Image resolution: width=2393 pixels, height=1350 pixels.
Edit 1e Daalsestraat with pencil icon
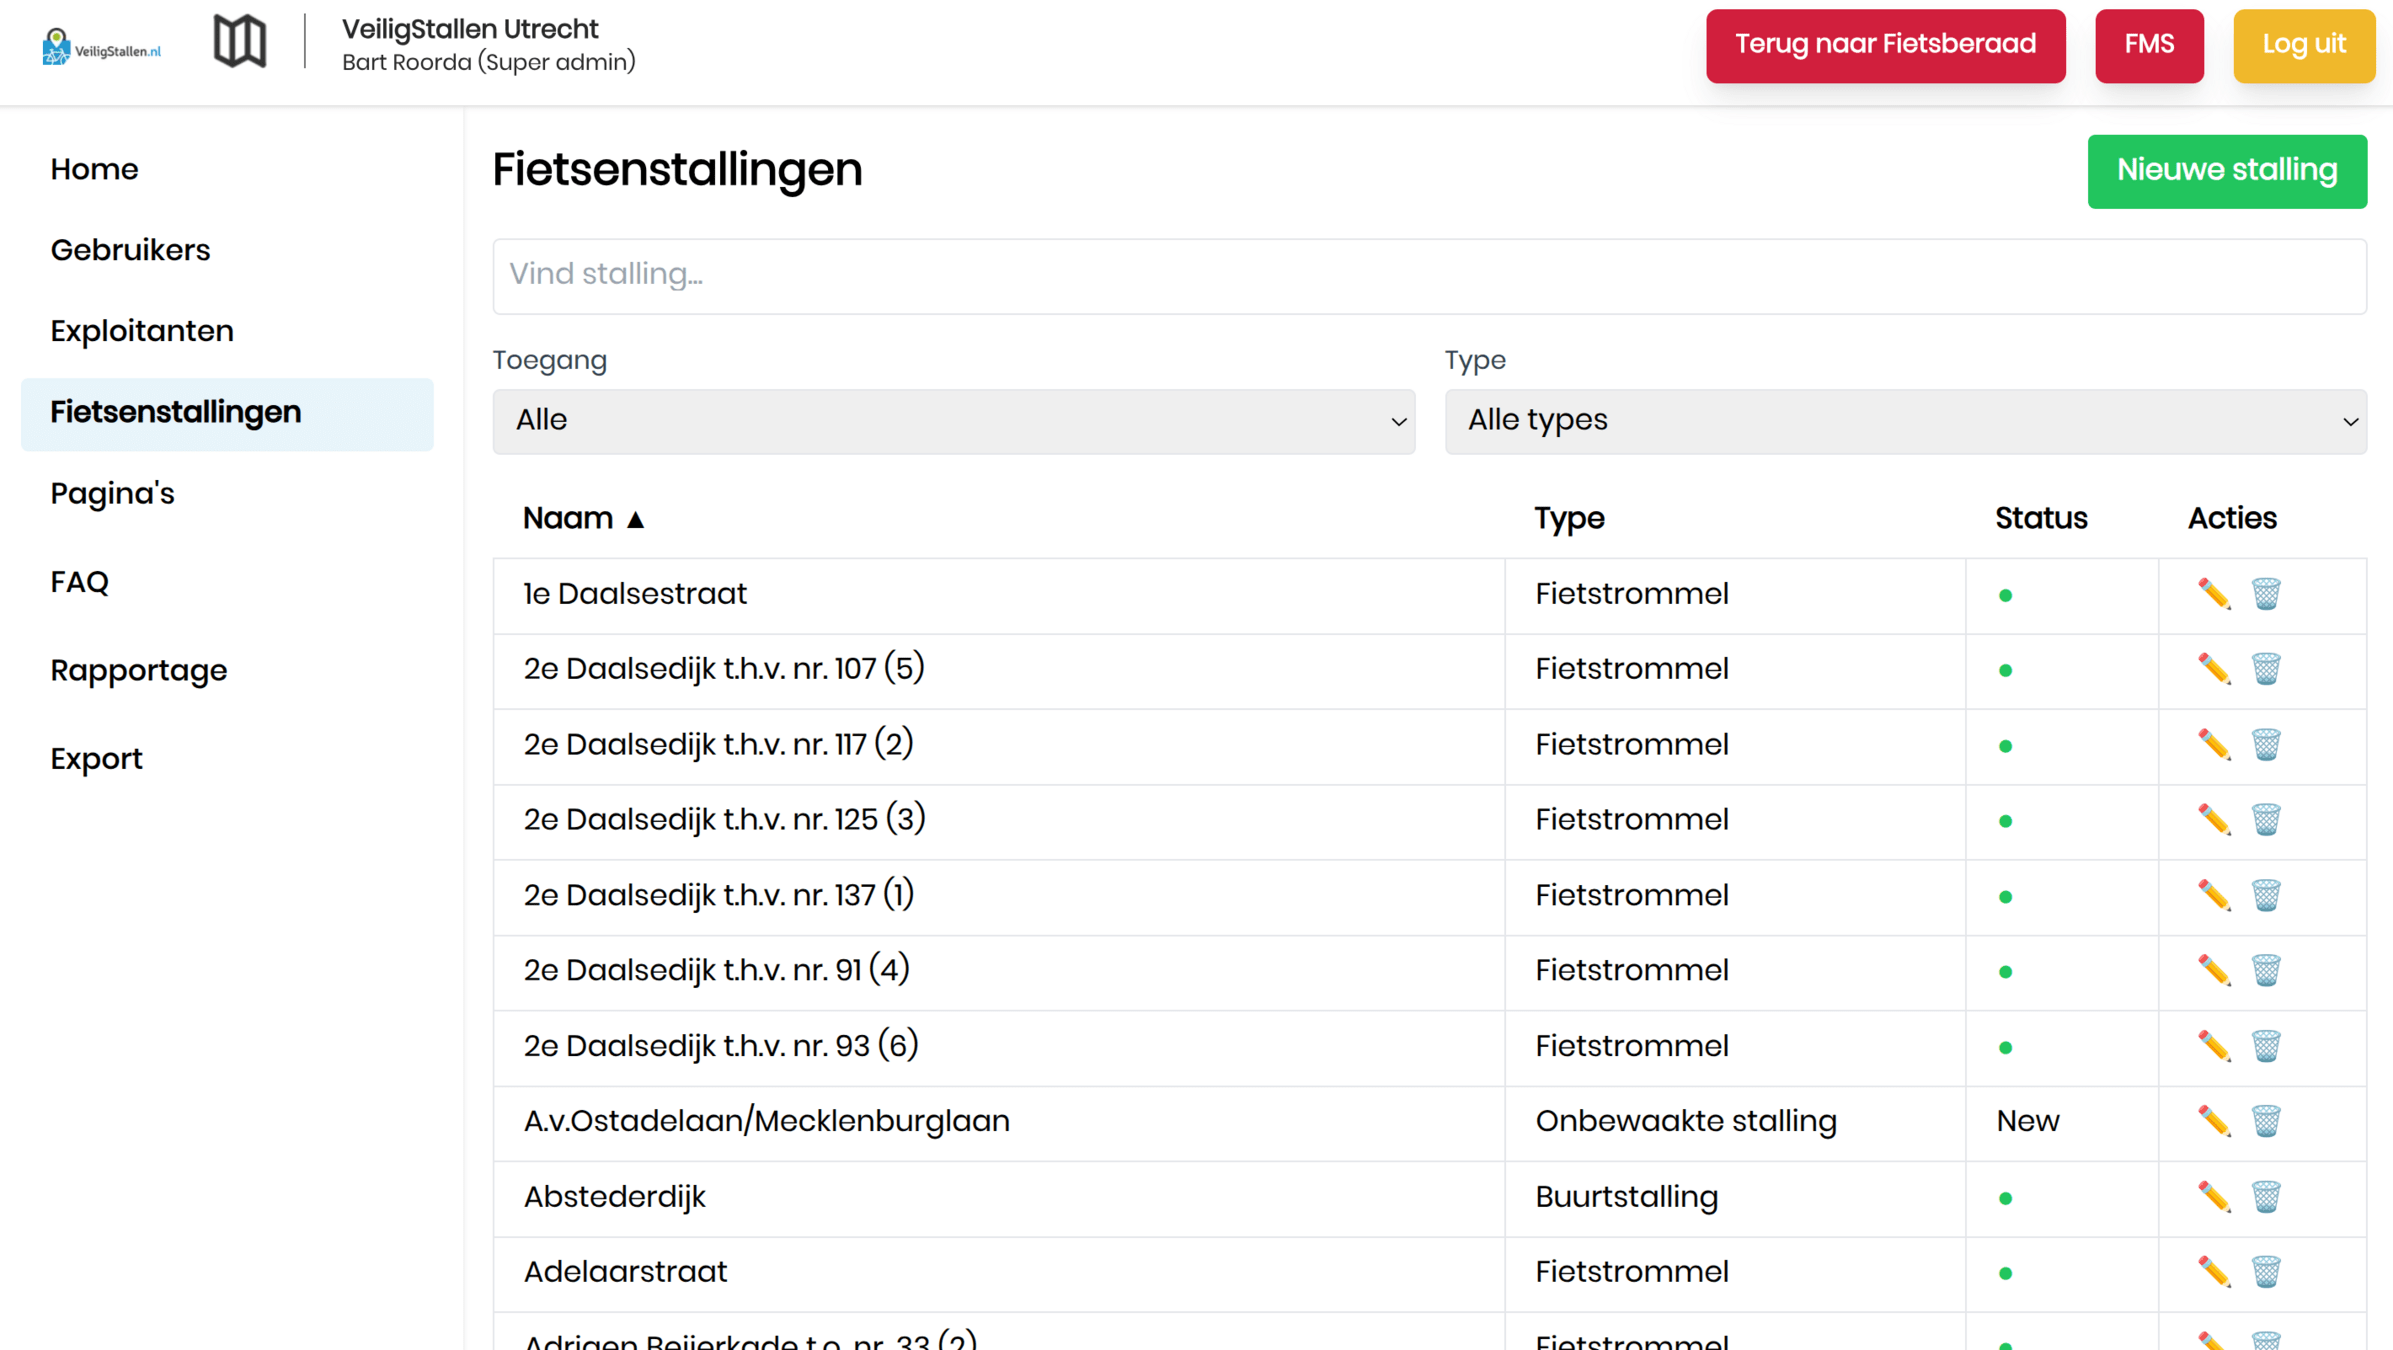pos(2213,594)
